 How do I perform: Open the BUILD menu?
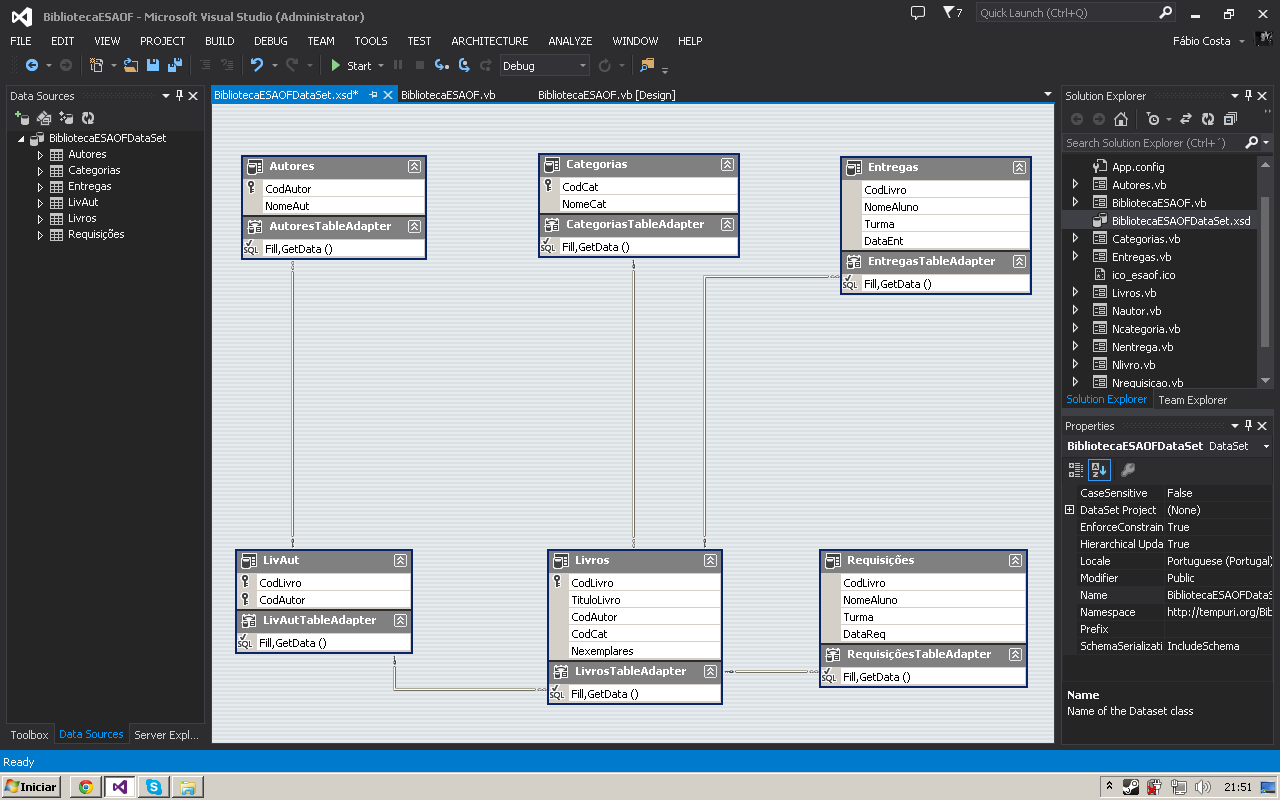pyautogui.click(x=220, y=41)
